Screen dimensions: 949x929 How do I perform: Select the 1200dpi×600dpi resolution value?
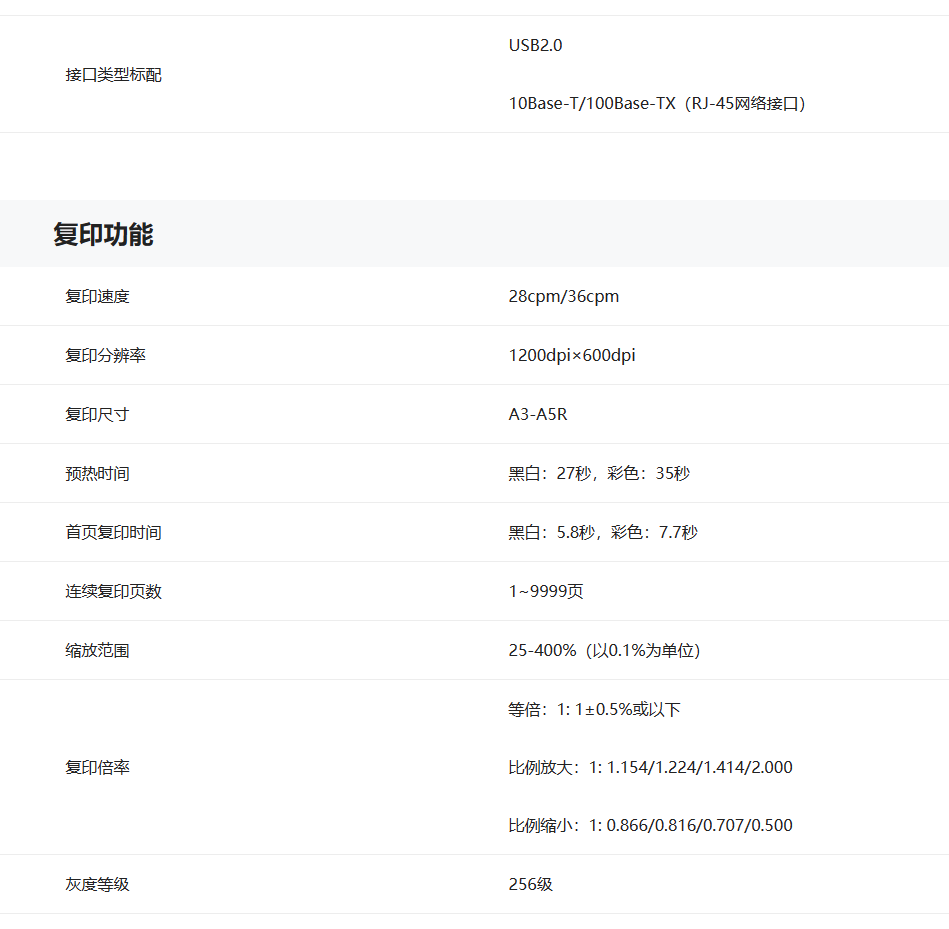coord(571,355)
